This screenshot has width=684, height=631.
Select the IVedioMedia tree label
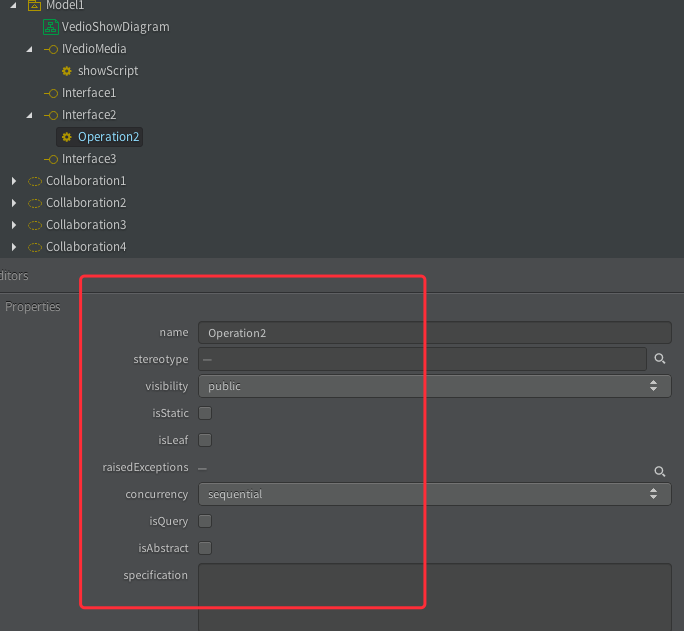tap(94, 49)
